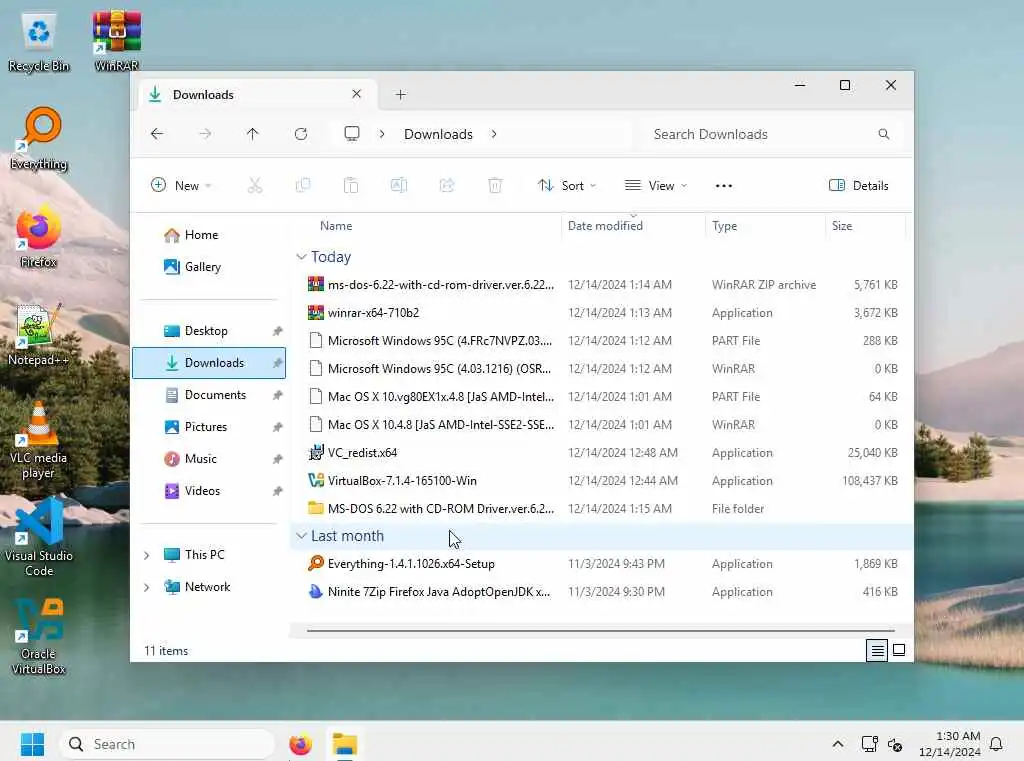Image resolution: width=1024 pixels, height=761 pixels.
Task: Click the Copy toolbar icon
Action: coord(303,186)
